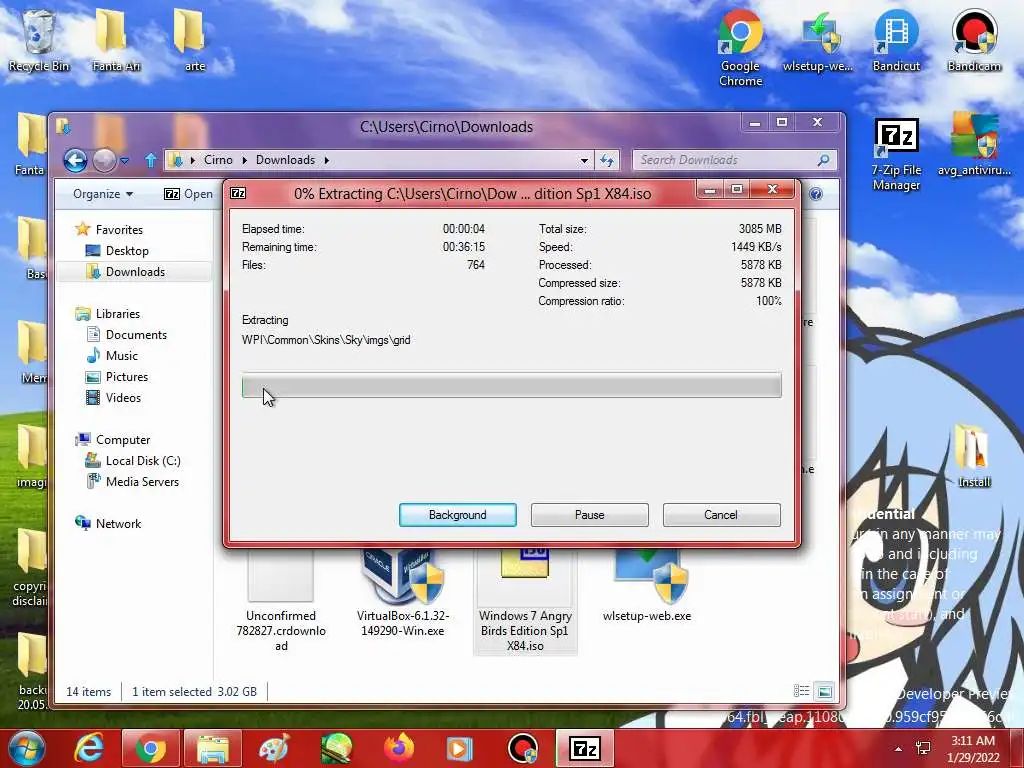Click Explorer help icon
Image resolution: width=1024 pixels, height=768 pixels.
click(x=816, y=194)
